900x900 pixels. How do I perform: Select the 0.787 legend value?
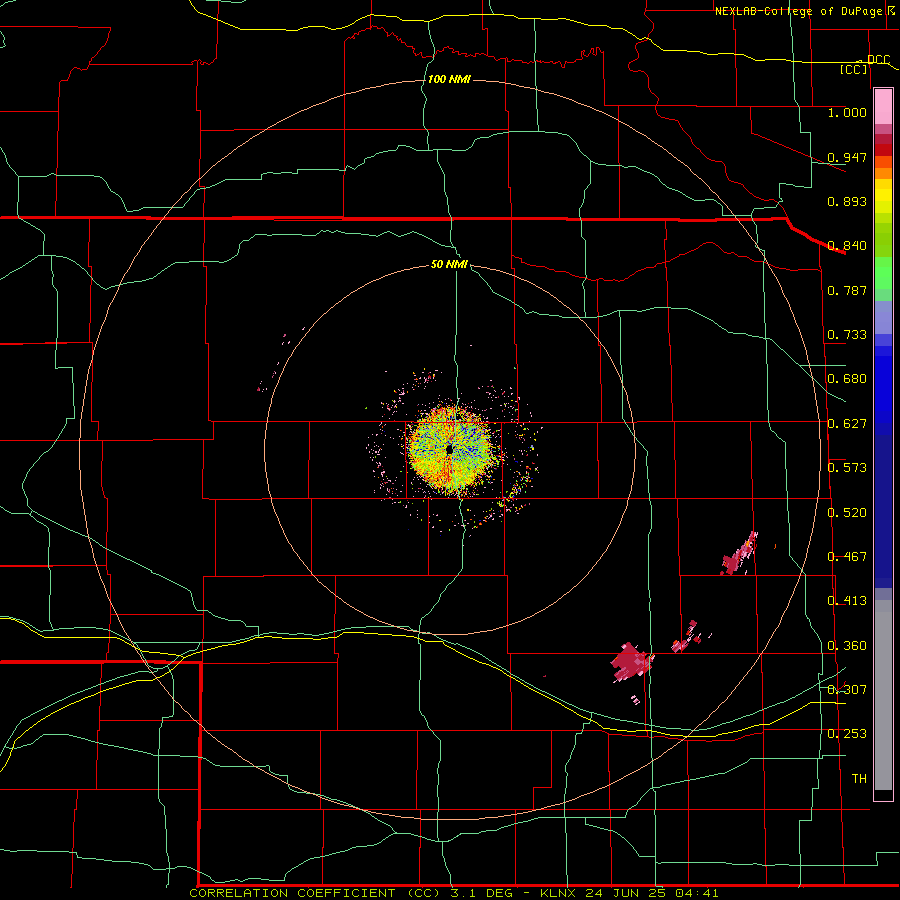847,290
